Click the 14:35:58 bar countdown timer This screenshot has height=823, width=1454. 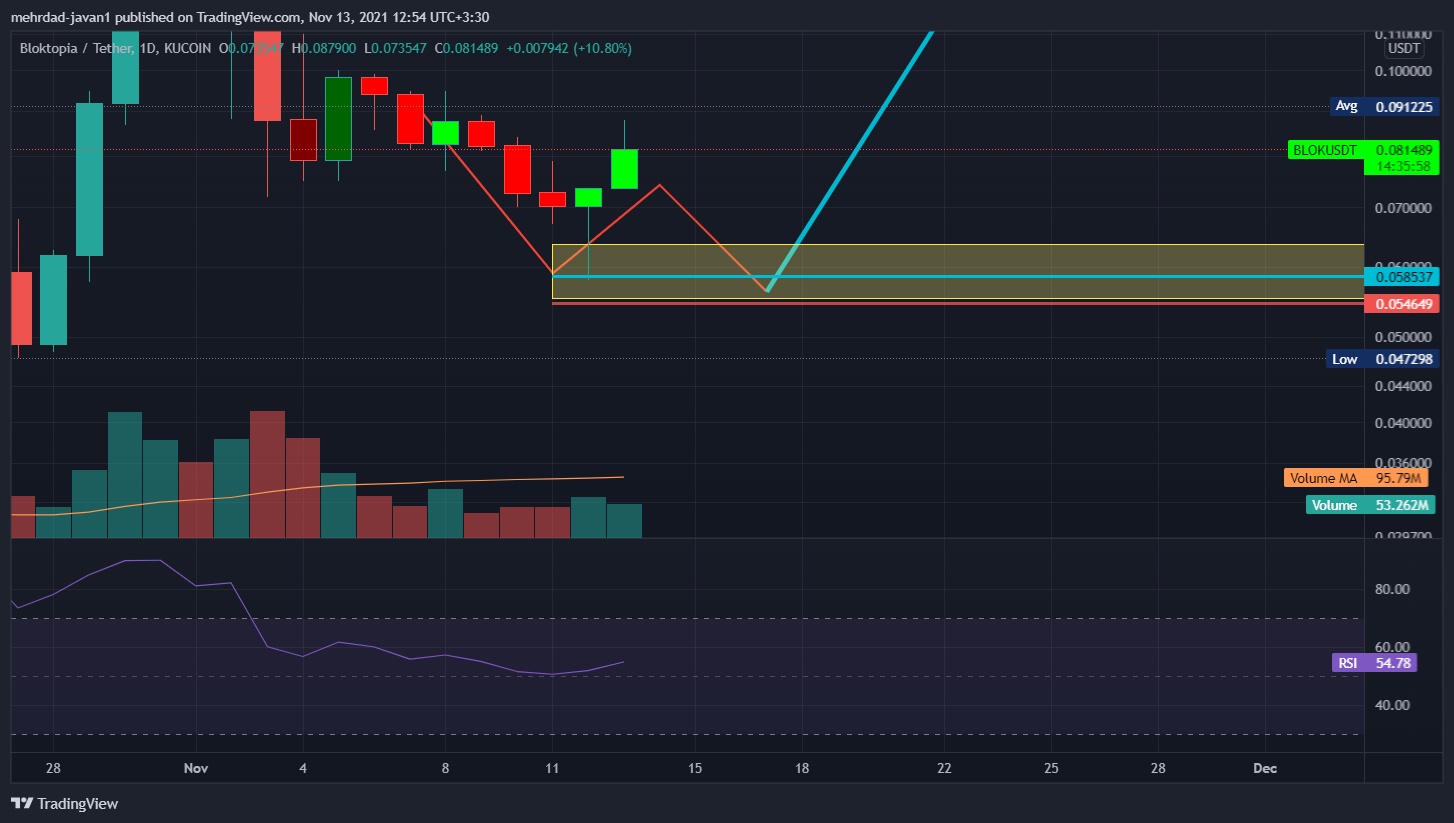click(1401, 167)
